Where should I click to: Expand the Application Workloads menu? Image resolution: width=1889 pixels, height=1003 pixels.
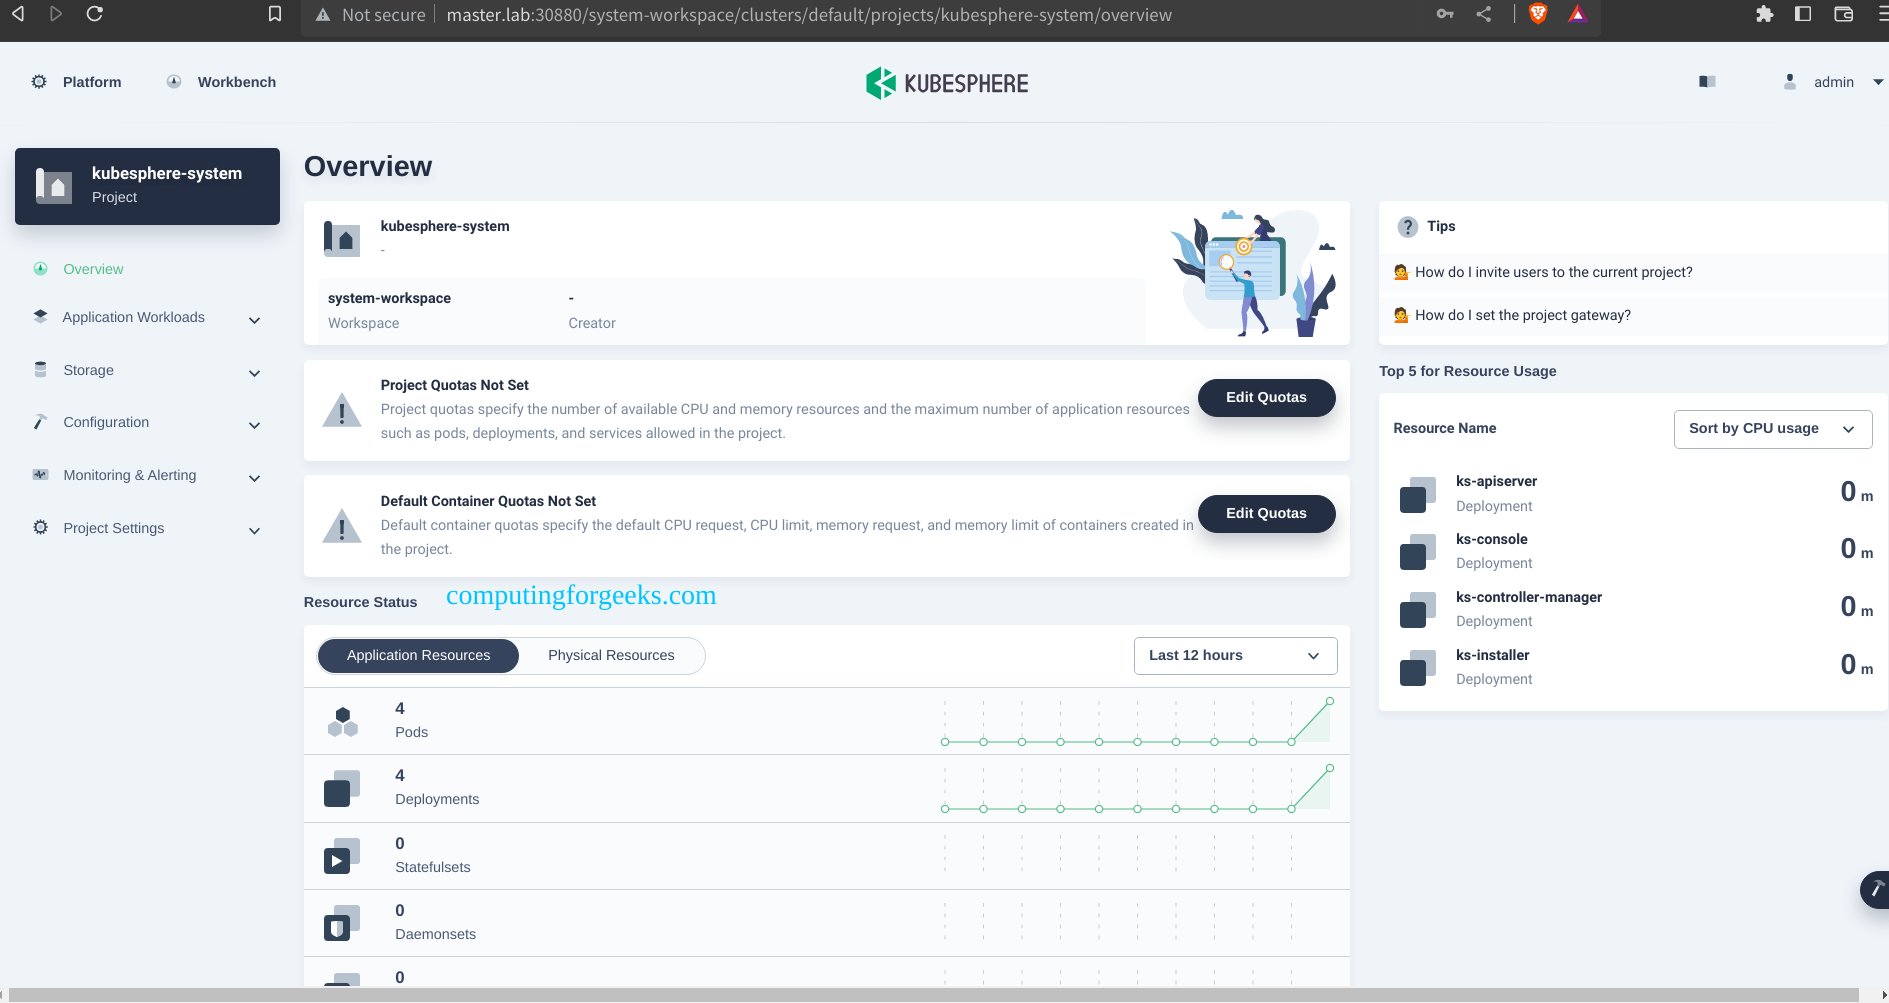tap(147, 318)
